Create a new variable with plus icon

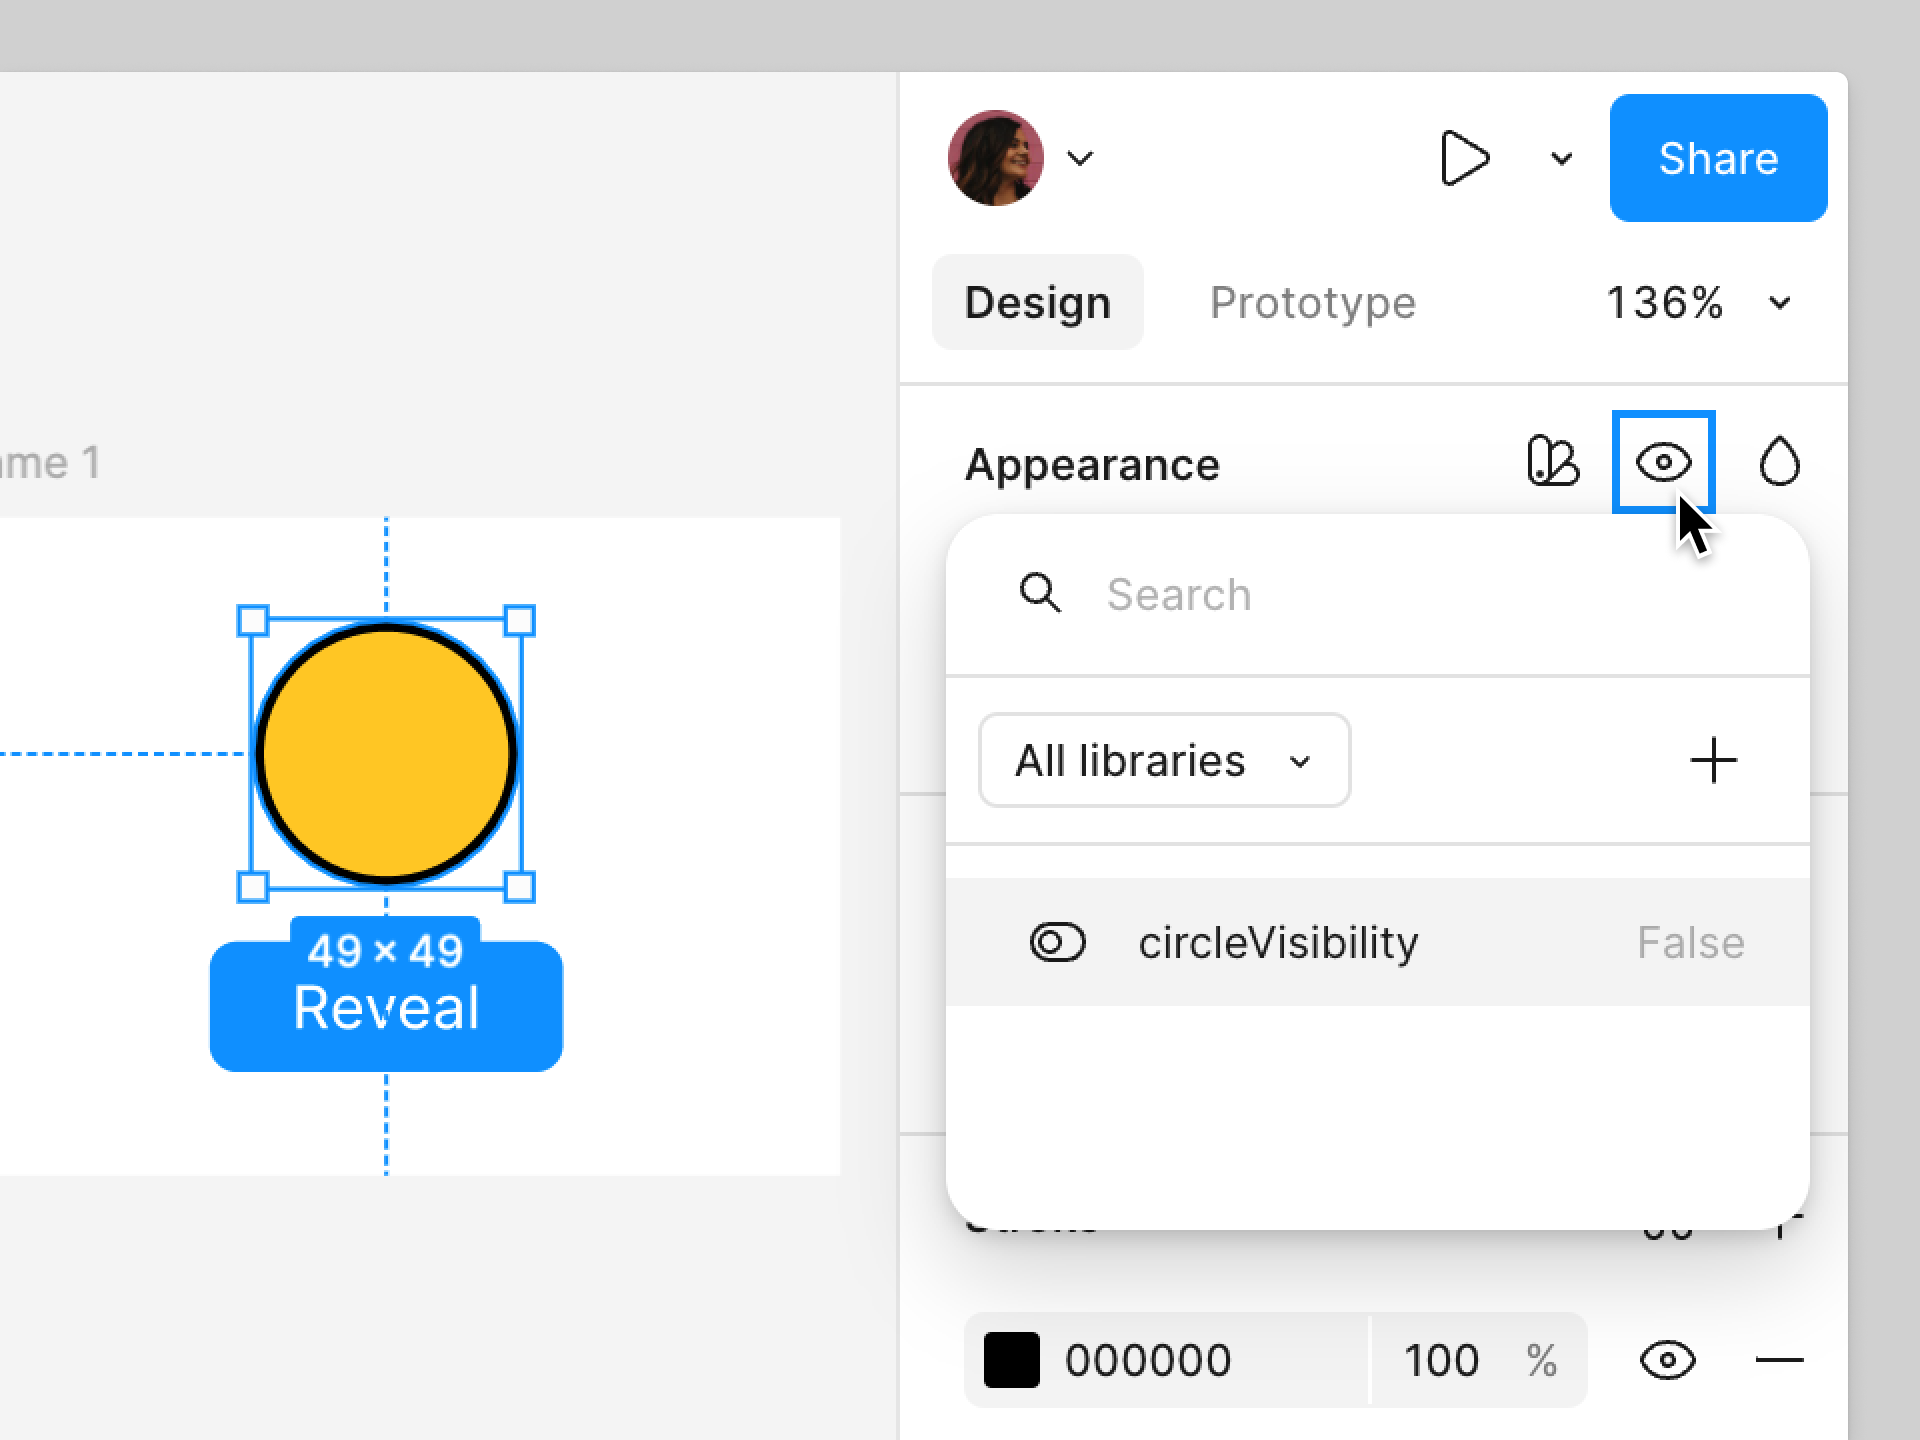click(x=1713, y=760)
